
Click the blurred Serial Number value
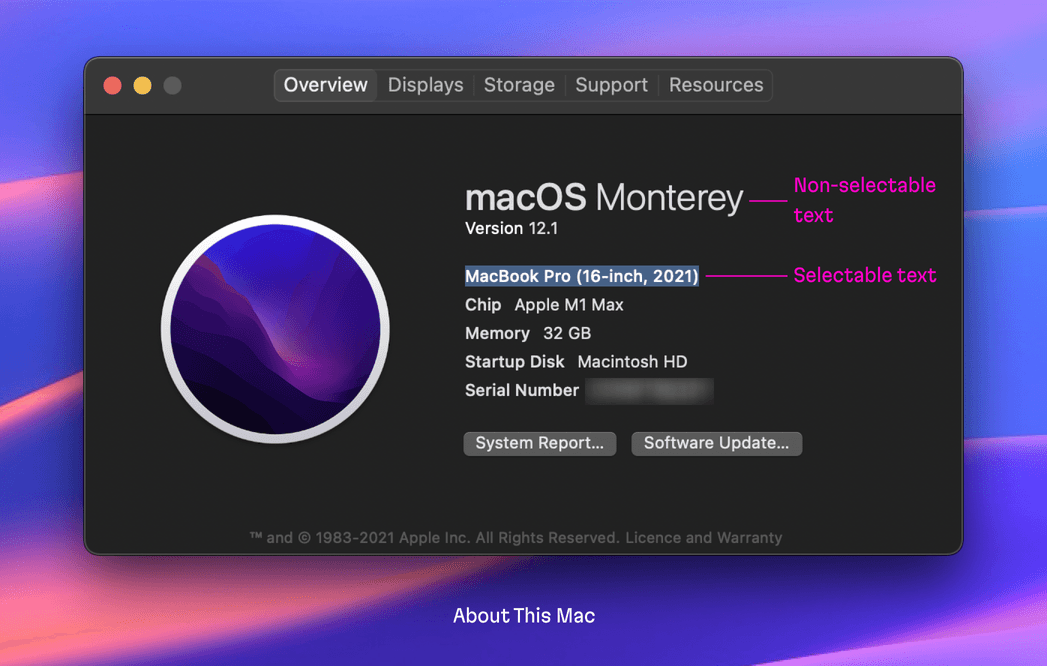pyautogui.click(x=649, y=390)
